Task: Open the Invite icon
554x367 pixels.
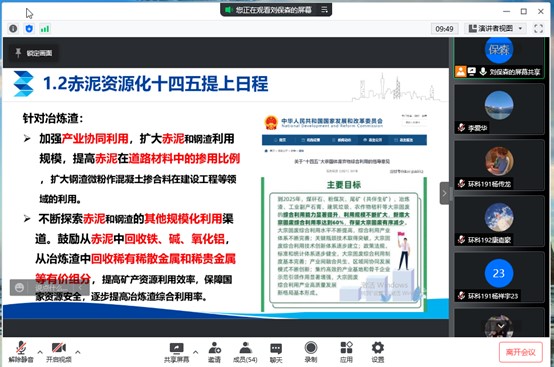Action: [214, 352]
